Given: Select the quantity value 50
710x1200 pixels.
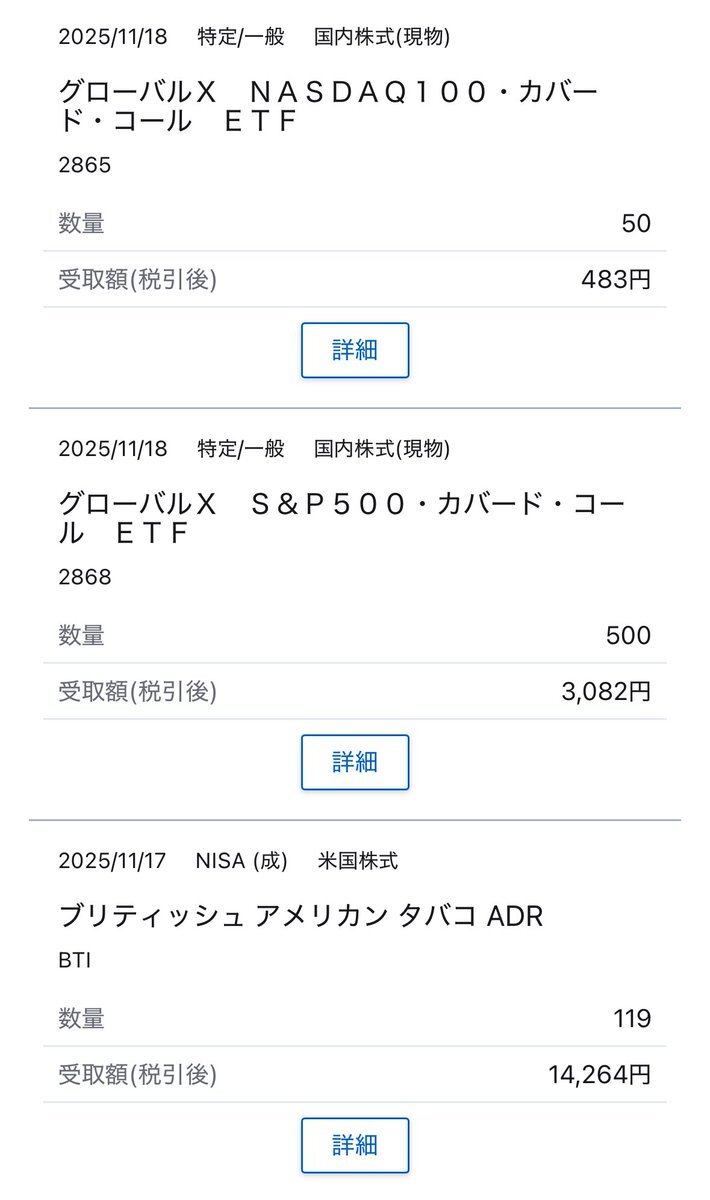Looking at the screenshot, I should (636, 223).
